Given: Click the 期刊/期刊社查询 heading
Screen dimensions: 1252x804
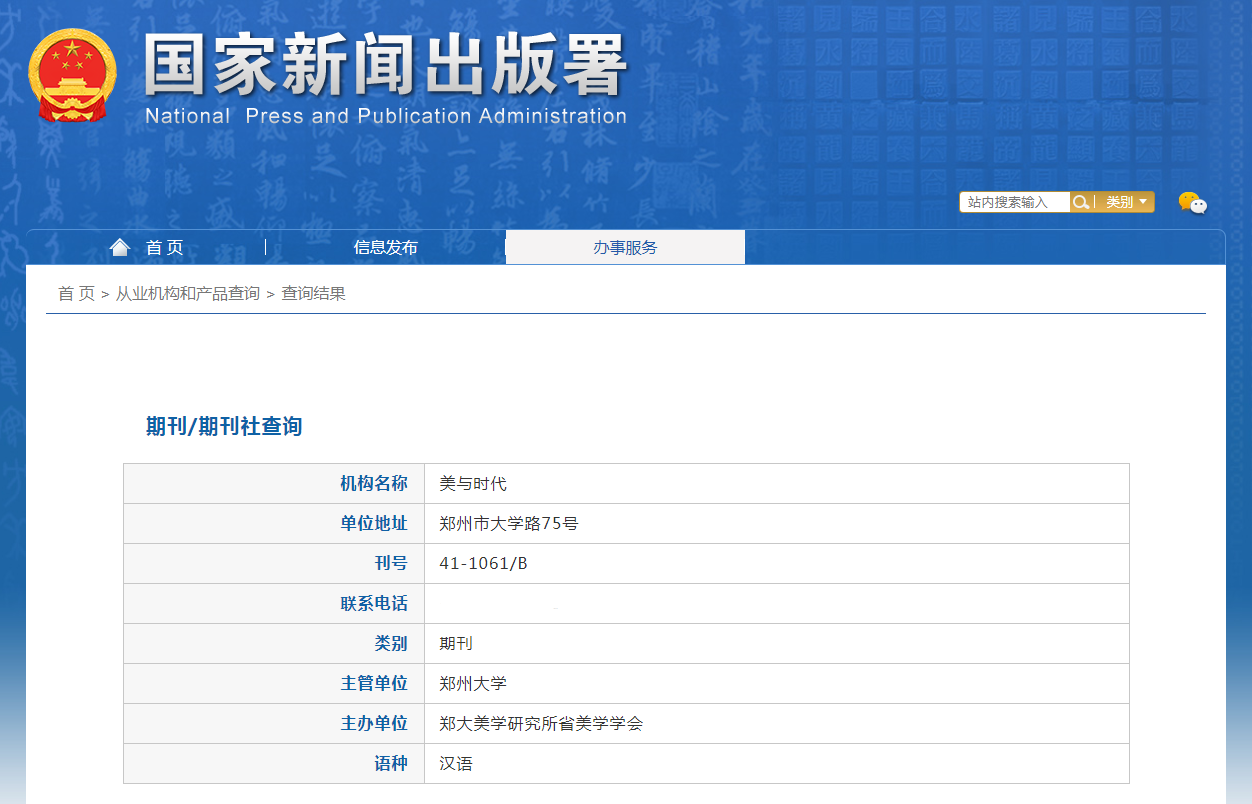Looking at the screenshot, I should tap(224, 426).
